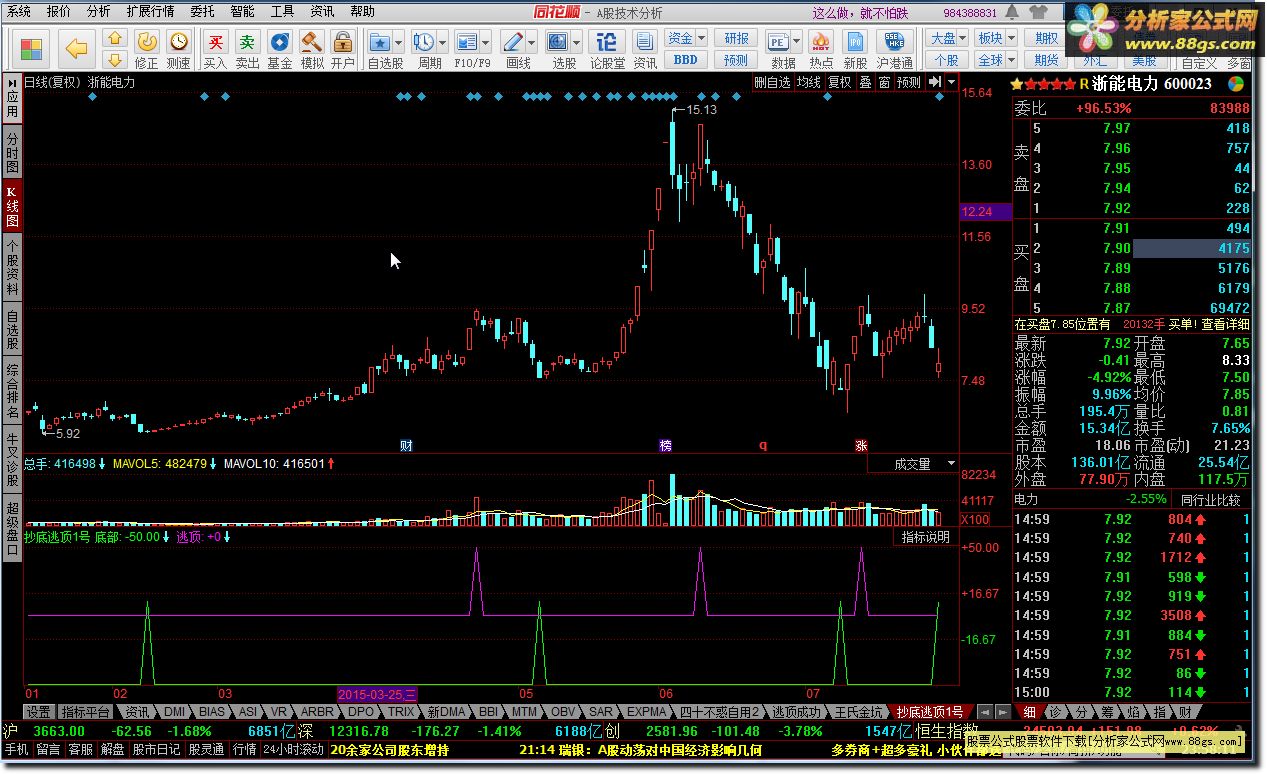Click the up arrow toolbar icon
Image resolution: width=1267 pixels, height=774 pixels.
(x=114, y=39)
